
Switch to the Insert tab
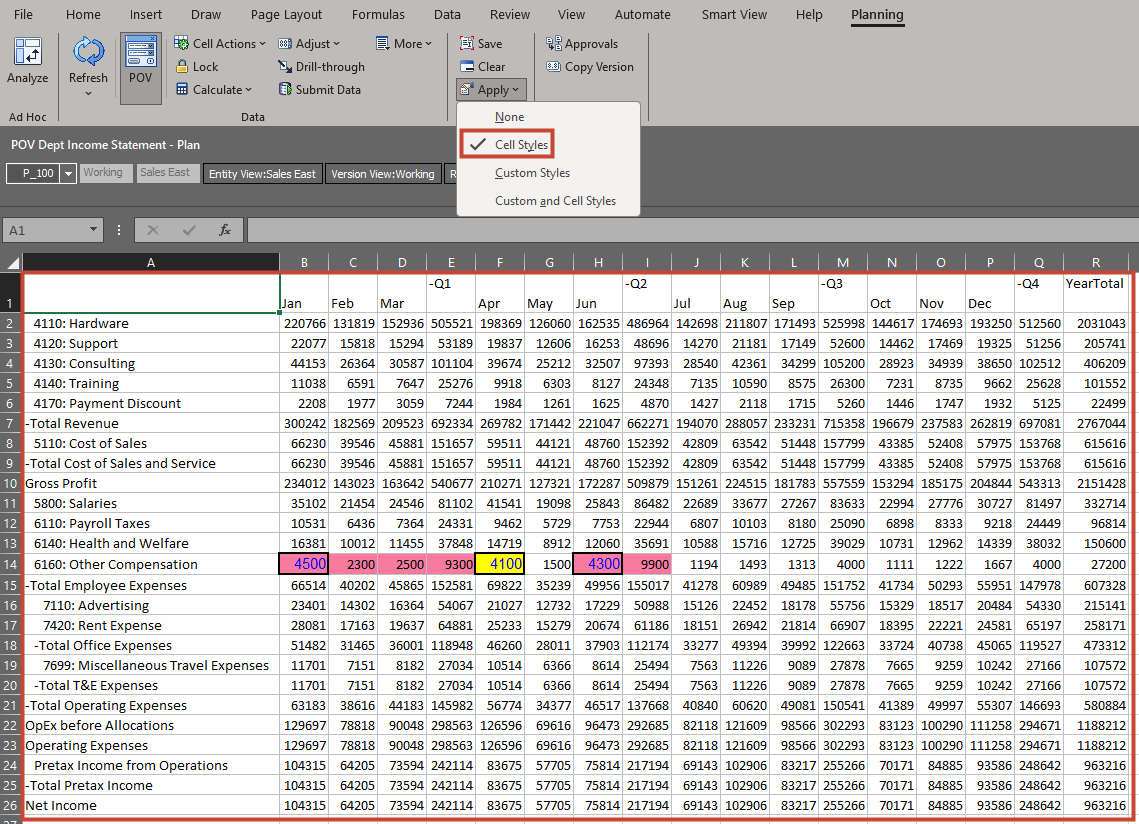(146, 15)
